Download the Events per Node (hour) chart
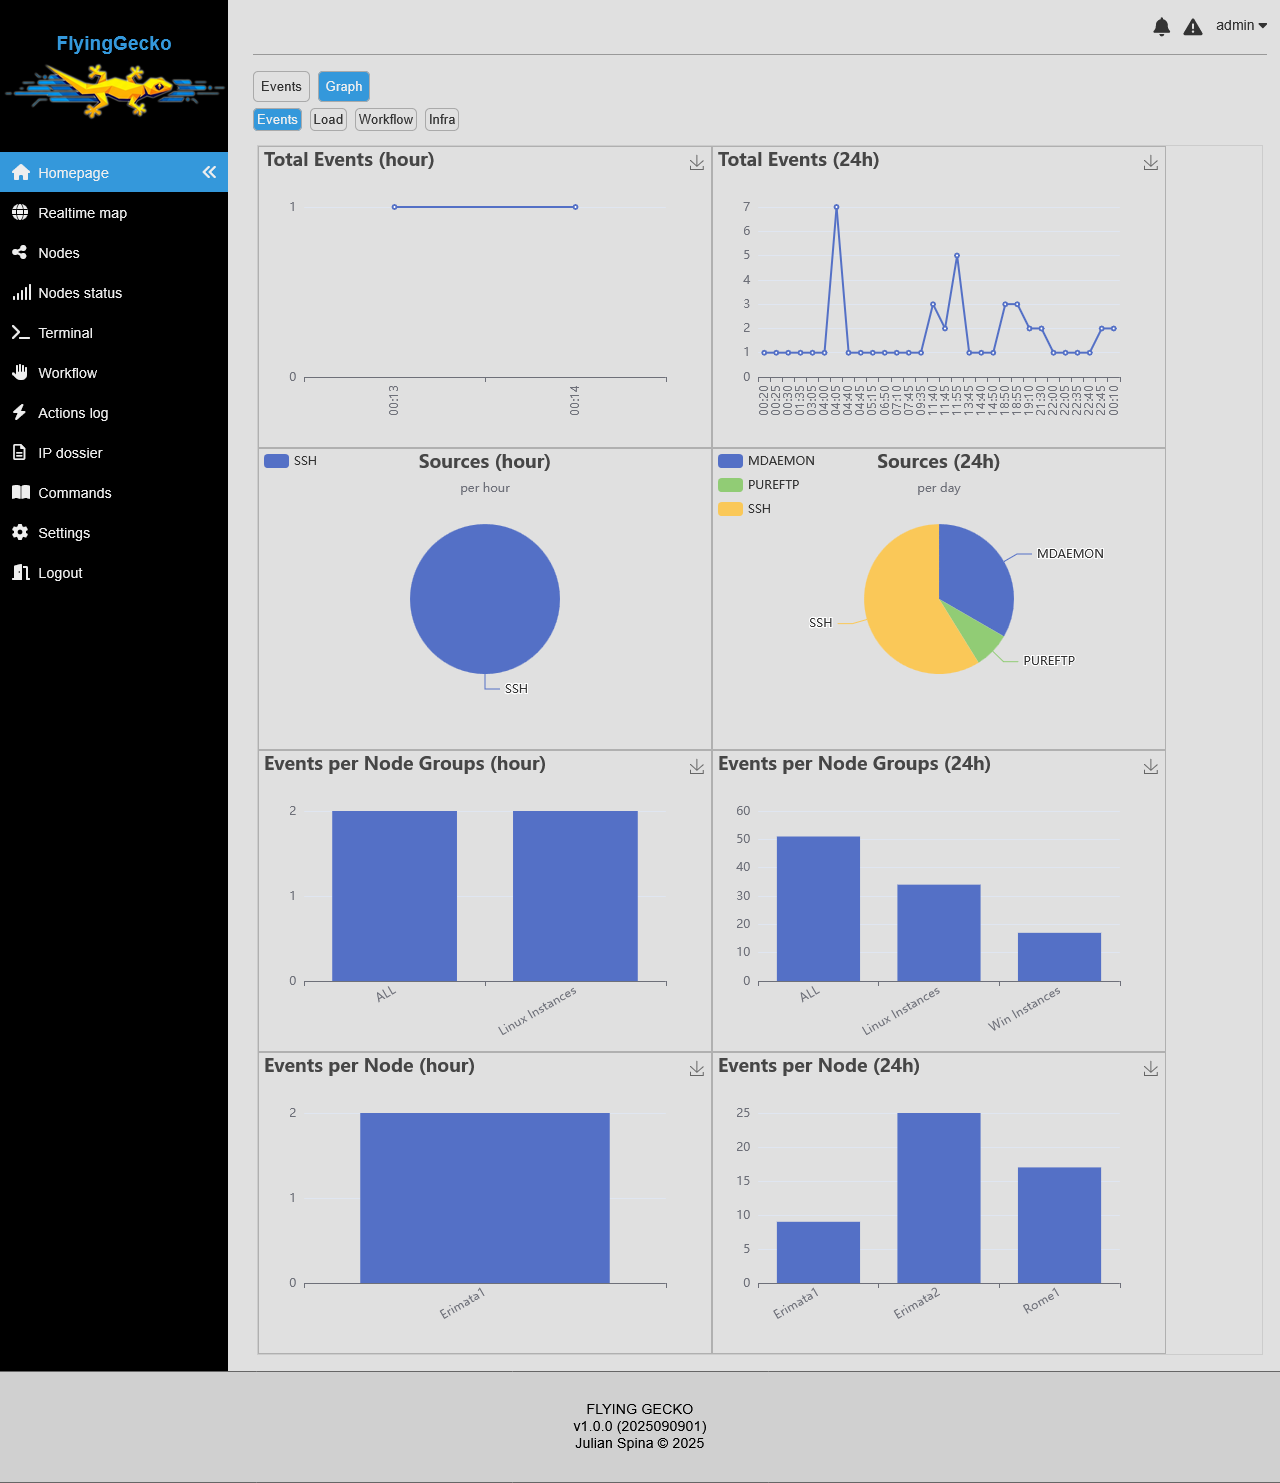 [697, 1069]
